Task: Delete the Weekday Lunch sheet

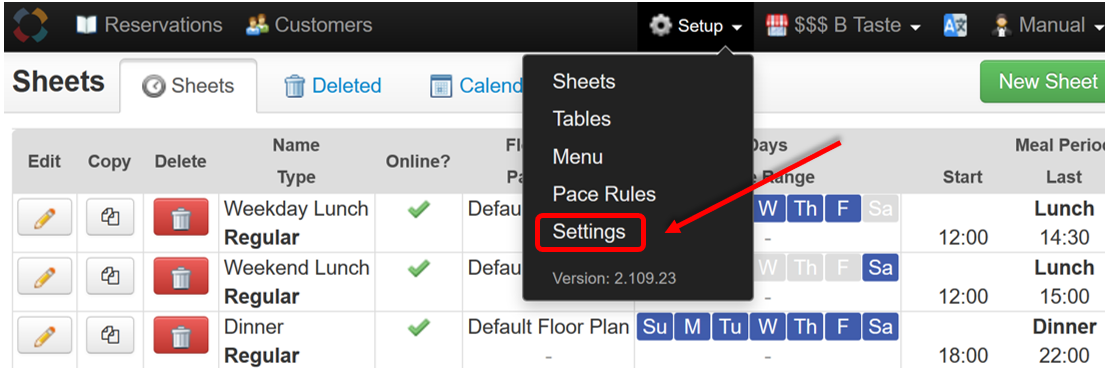Action: [x=181, y=217]
